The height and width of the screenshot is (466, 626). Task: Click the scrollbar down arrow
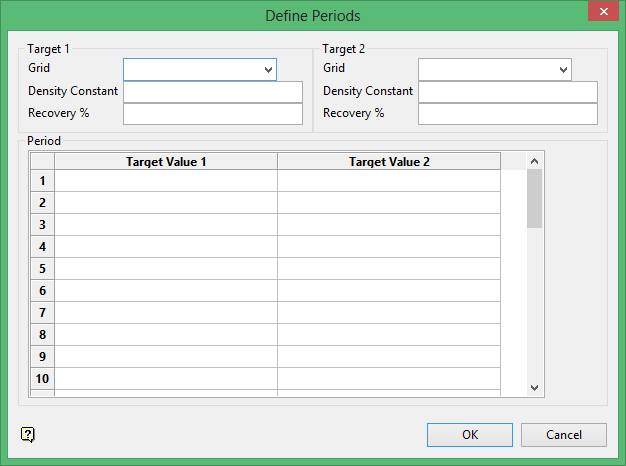534,387
